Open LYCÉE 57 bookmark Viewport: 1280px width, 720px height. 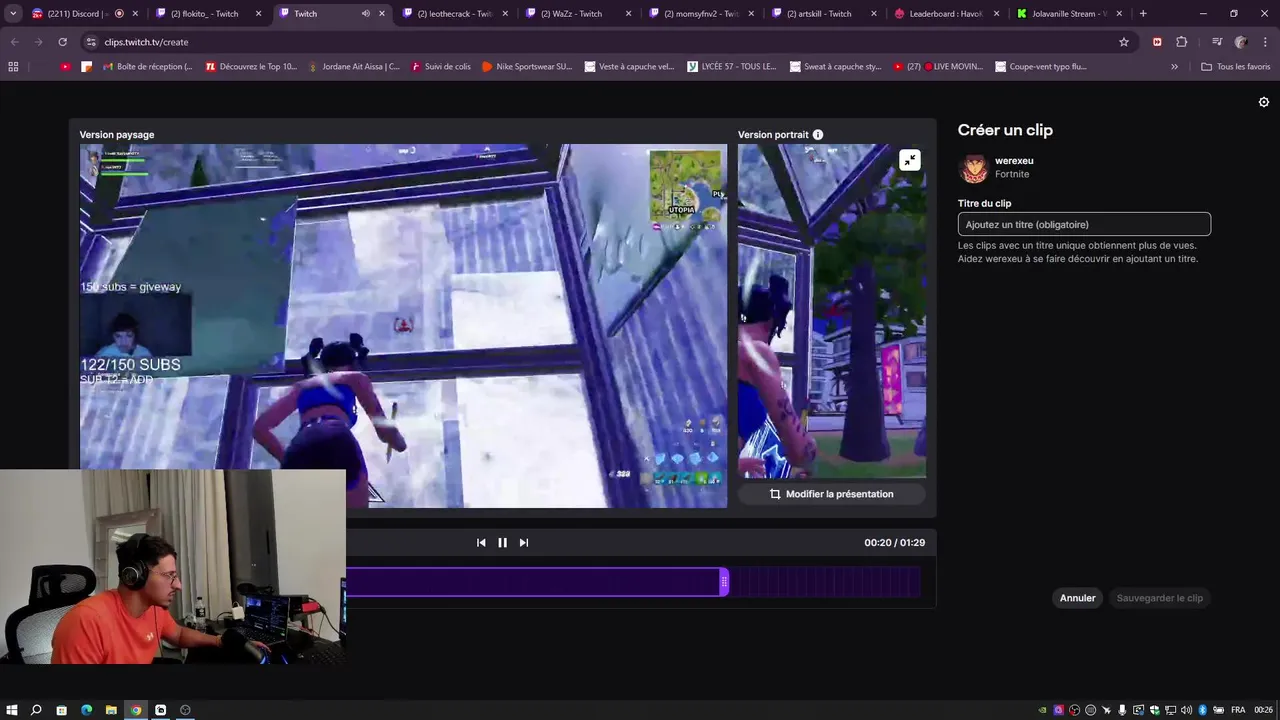pos(731,67)
